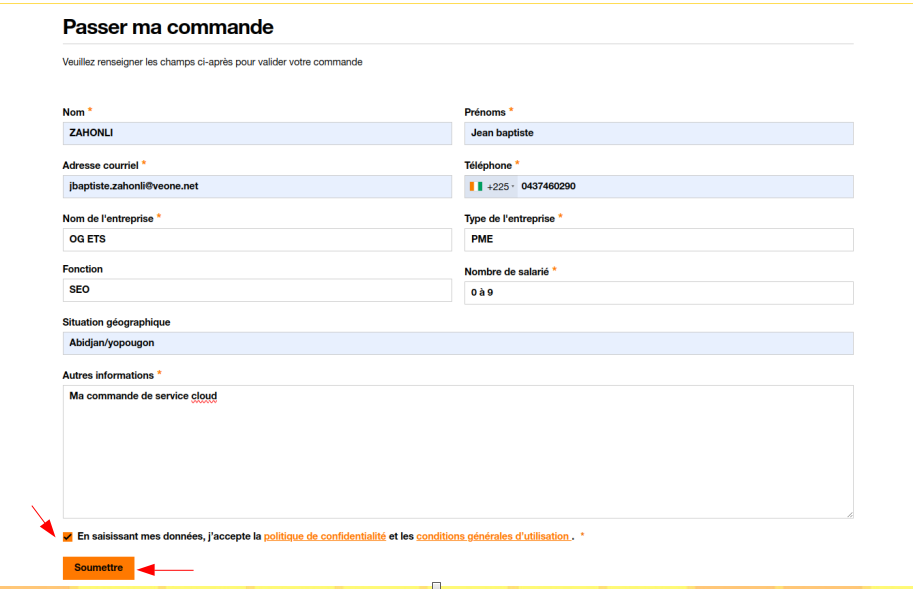Click the Prénoms field with Jean baptiste
913x589 pixels.
click(658, 134)
